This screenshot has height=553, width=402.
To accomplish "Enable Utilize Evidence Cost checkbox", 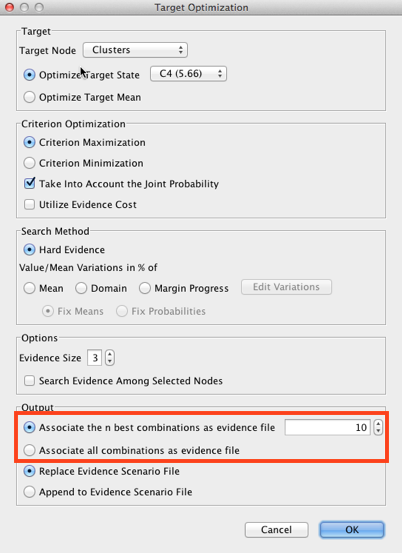I will [29, 205].
